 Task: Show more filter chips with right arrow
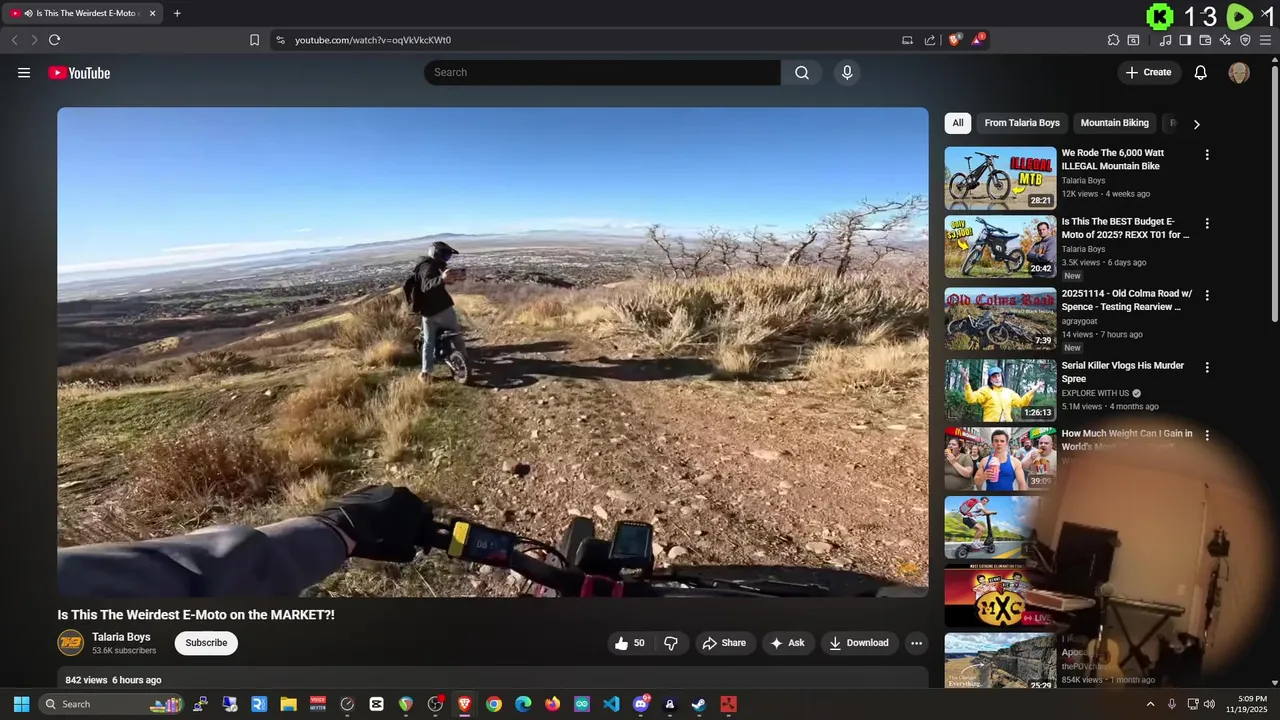pyautogui.click(x=1196, y=124)
